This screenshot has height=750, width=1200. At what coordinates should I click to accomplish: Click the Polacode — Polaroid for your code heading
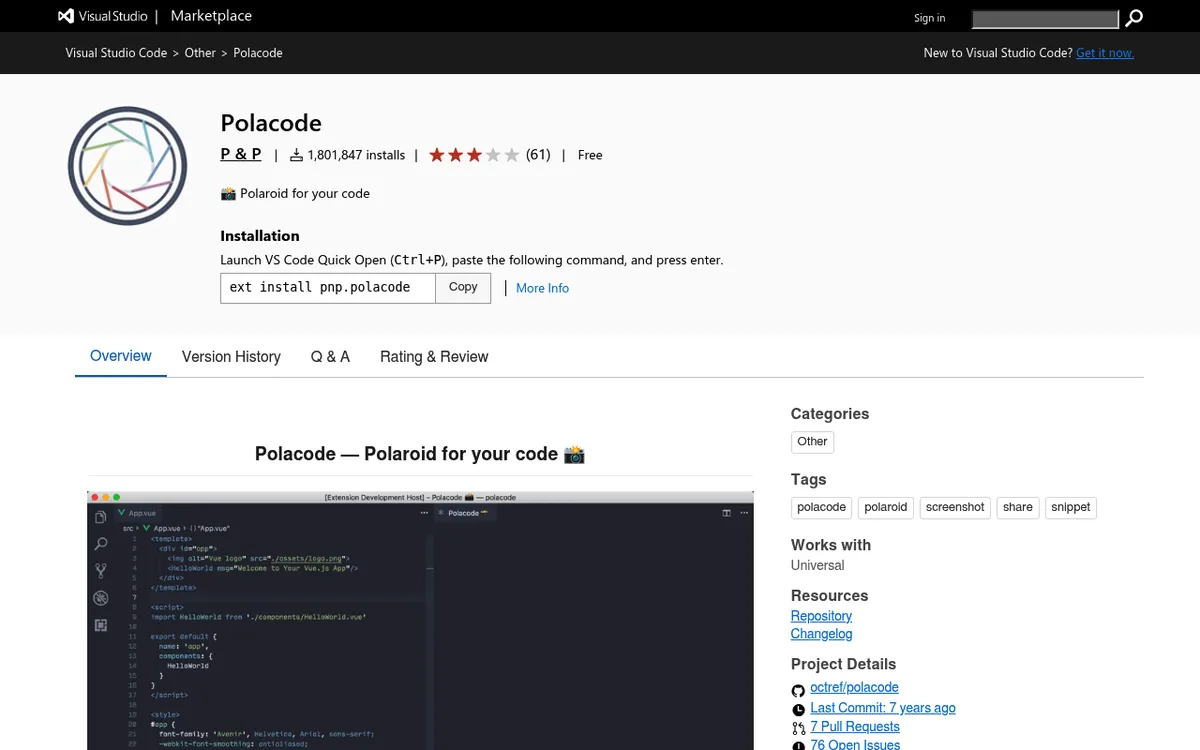tap(420, 454)
